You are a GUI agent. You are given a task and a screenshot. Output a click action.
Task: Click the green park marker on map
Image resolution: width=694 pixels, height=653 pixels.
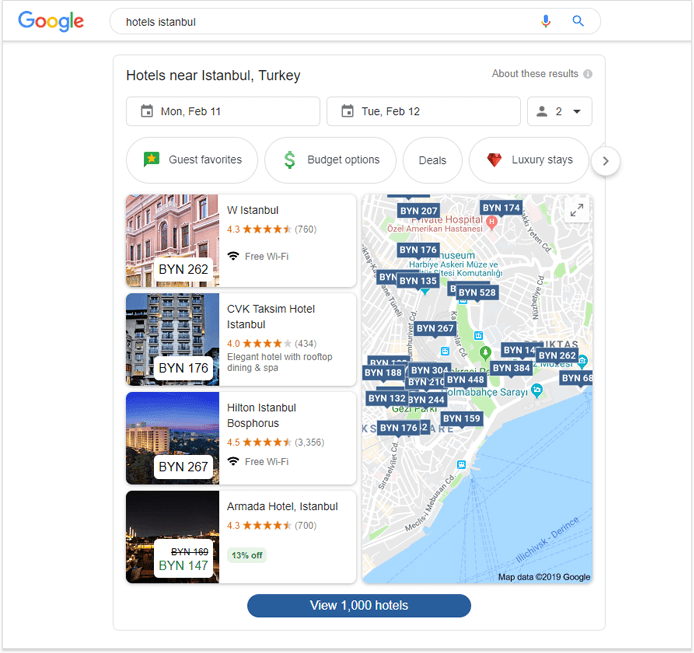(486, 353)
